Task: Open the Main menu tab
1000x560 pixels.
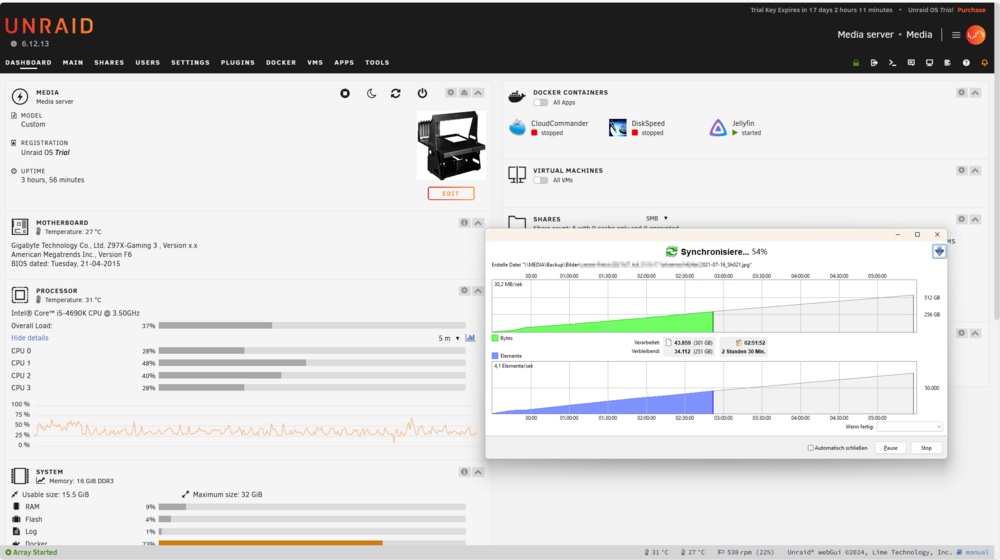Action: coord(73,63)
